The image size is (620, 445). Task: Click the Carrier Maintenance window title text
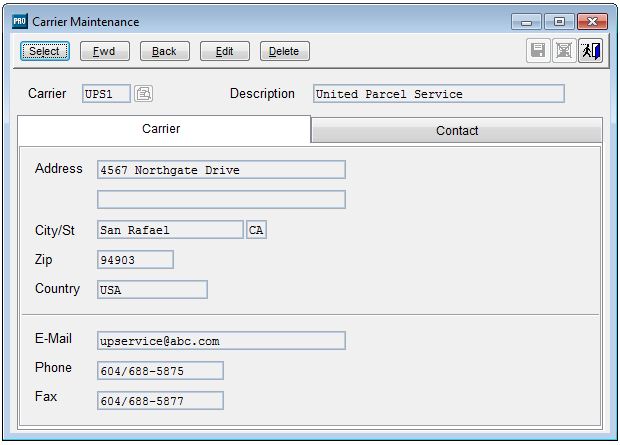pos(86,22)
